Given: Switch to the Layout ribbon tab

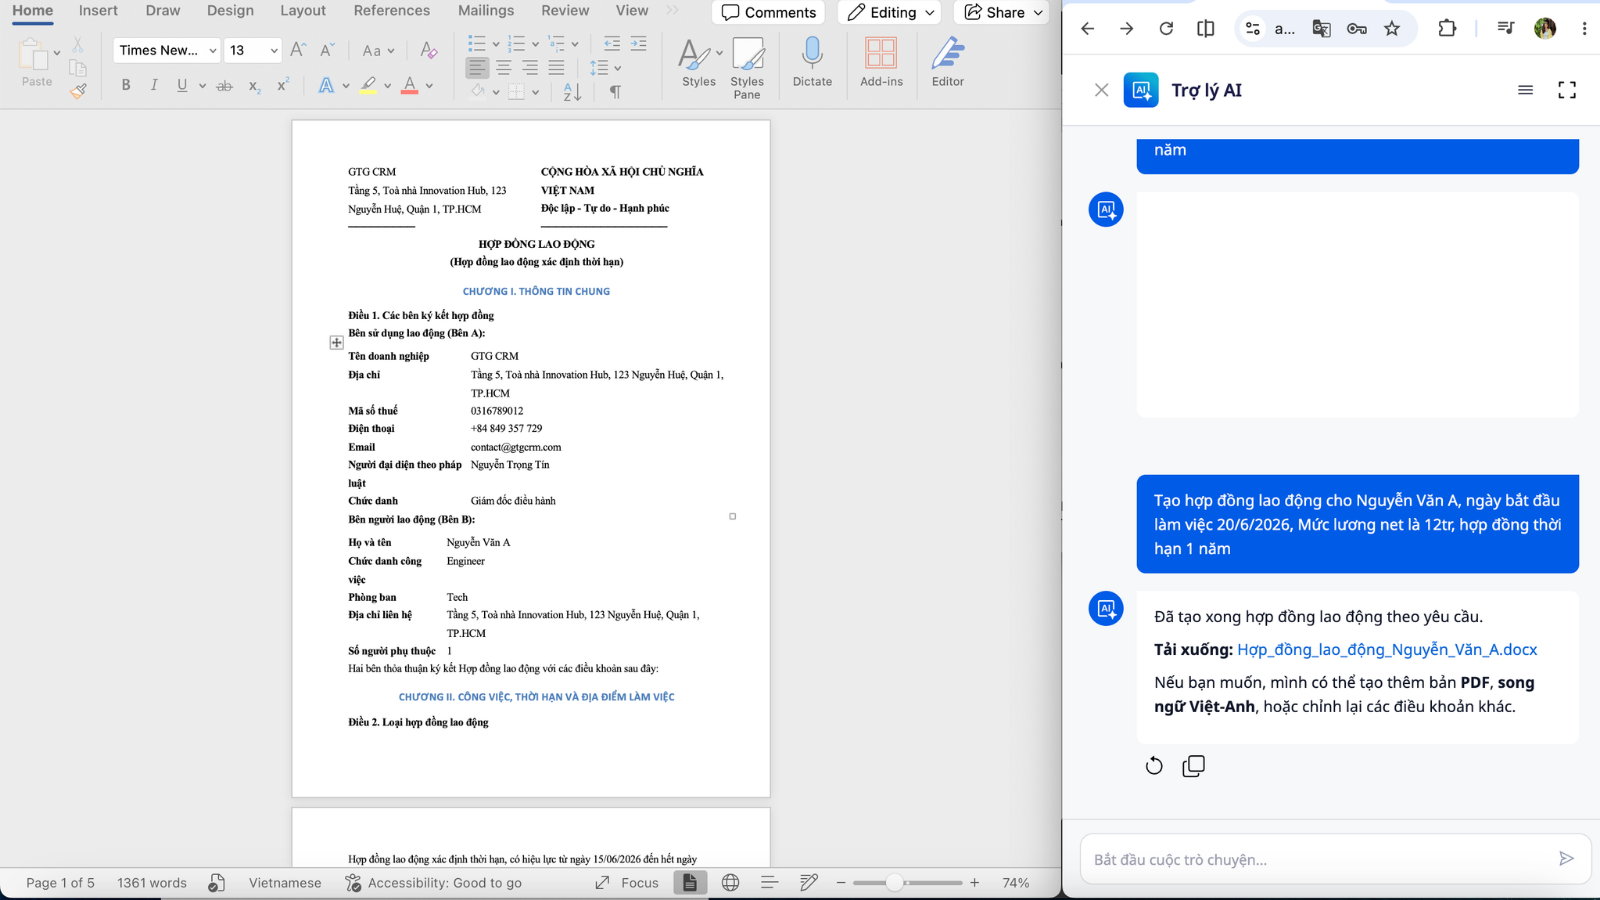Looking at the screenshot, I should tap(303, 11).
